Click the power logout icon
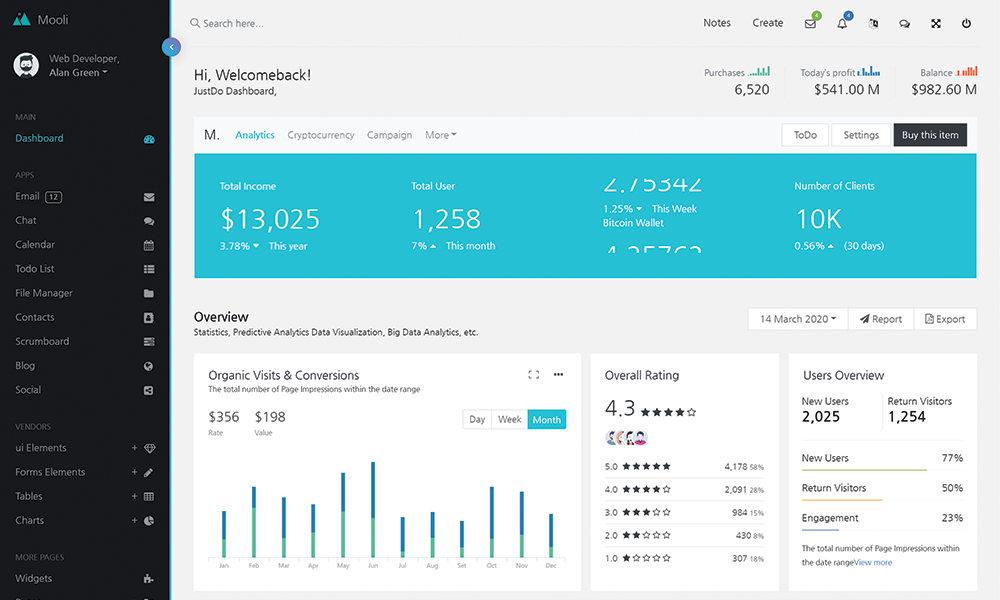1000x600 pixels. [966, 23]
